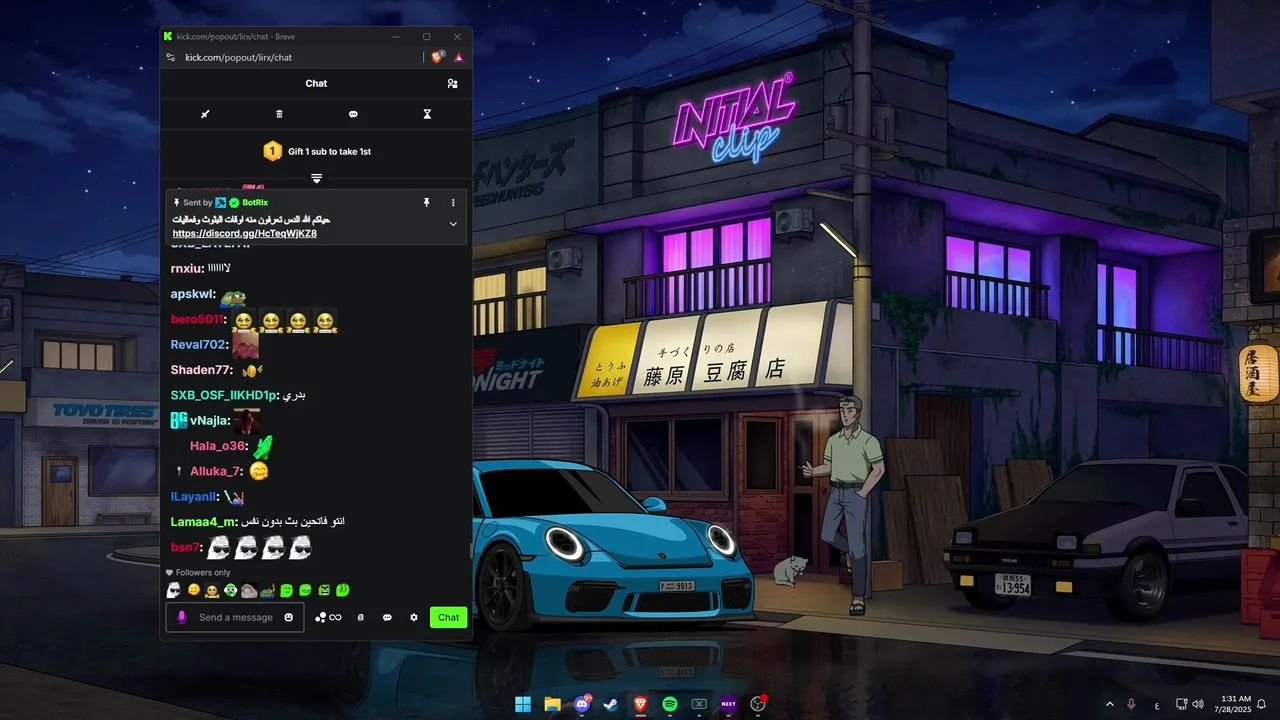The height and width of the screenshot is (720, 1280).
Task: Click username bero5011 in chat
Action: pyautogui.click(x=196, y=319)
